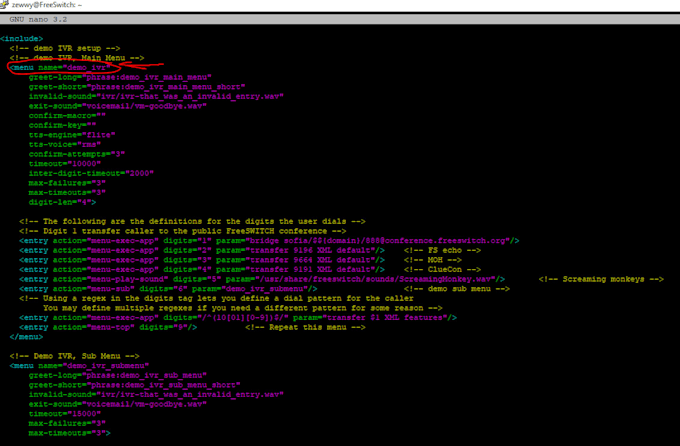The height and width of the screenshot is (446, 680).
Task: Click greet-long="phrase:demo_ivr_sub_menu" line
Action: 118,375
